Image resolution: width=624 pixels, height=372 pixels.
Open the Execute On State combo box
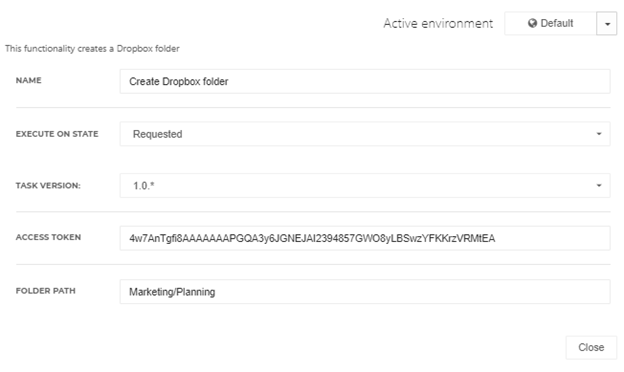click(x=365, y=134)
